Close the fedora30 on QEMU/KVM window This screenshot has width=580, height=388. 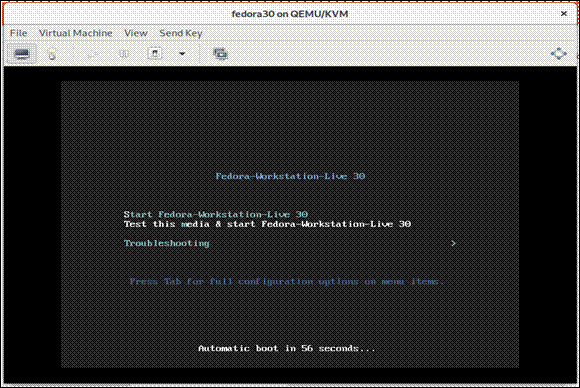pyautogui.click(x=564, y=14)
